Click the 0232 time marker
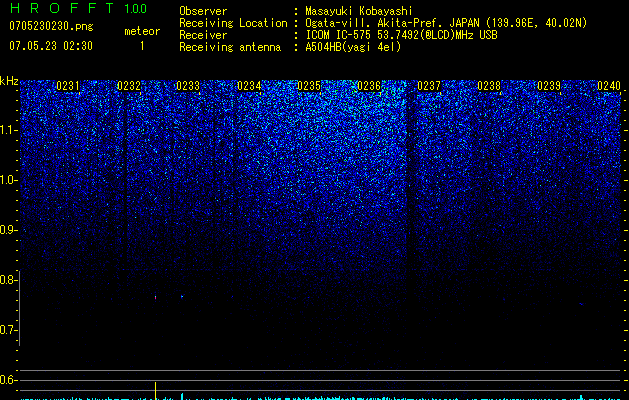Image resolution: width=629 pixels, height=400 pixels. [129, 86]
